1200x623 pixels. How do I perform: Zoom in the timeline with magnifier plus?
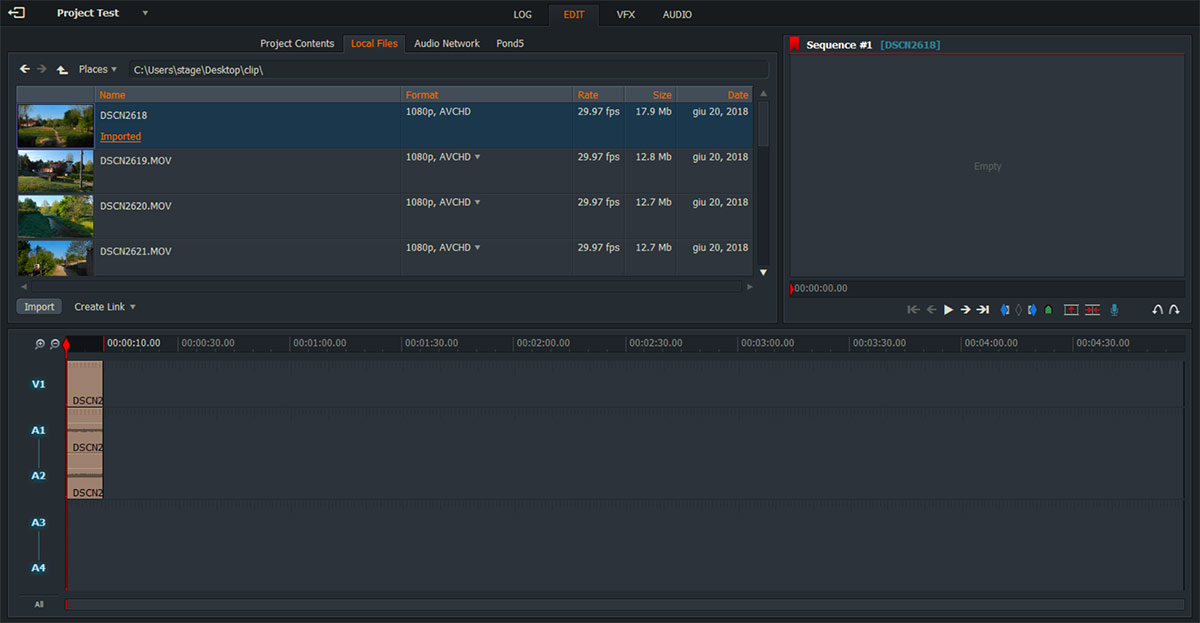pyautogui.click(x=40, y=344)
